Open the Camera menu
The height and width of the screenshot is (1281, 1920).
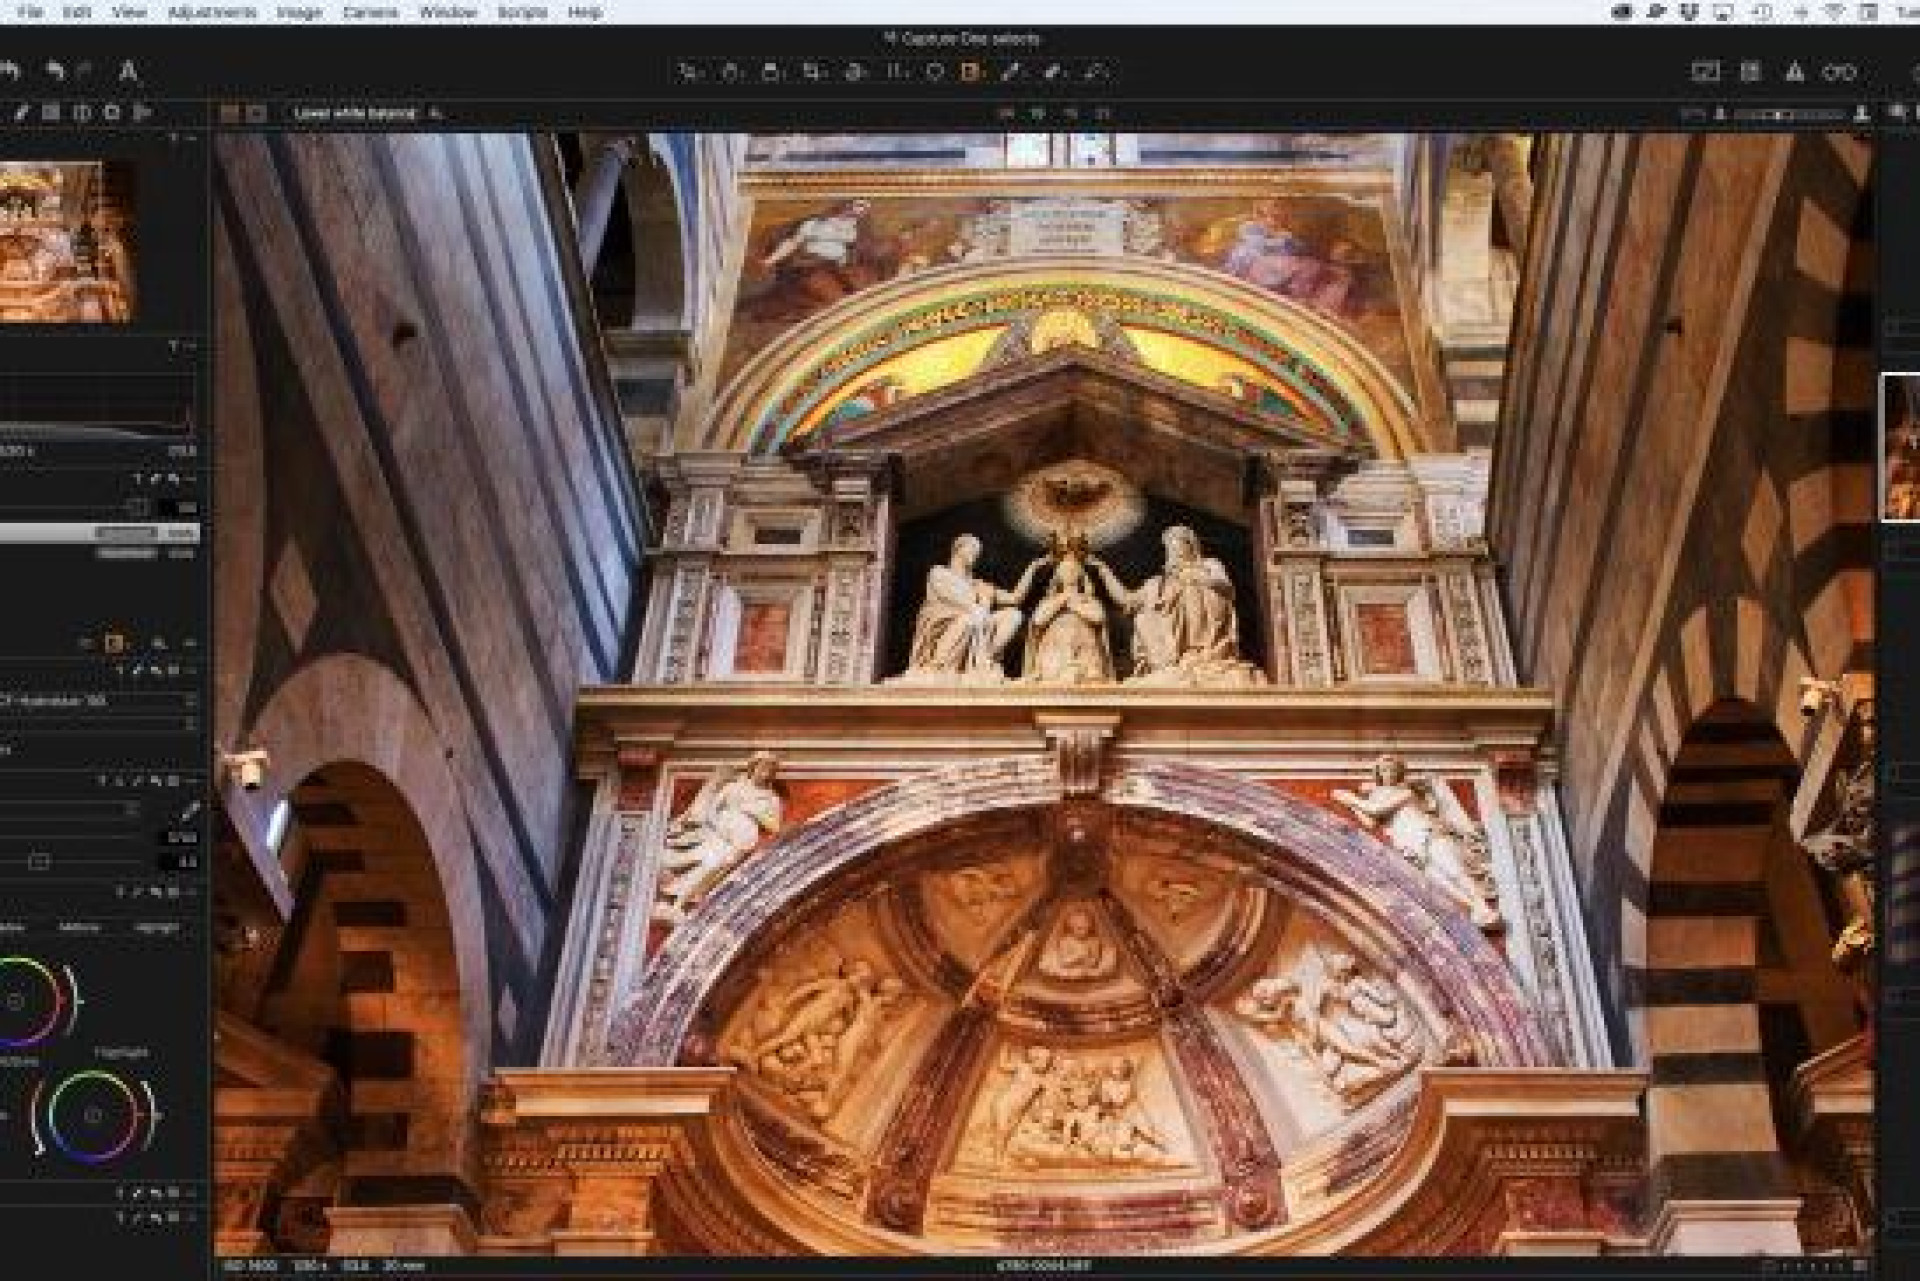[371, 12]
